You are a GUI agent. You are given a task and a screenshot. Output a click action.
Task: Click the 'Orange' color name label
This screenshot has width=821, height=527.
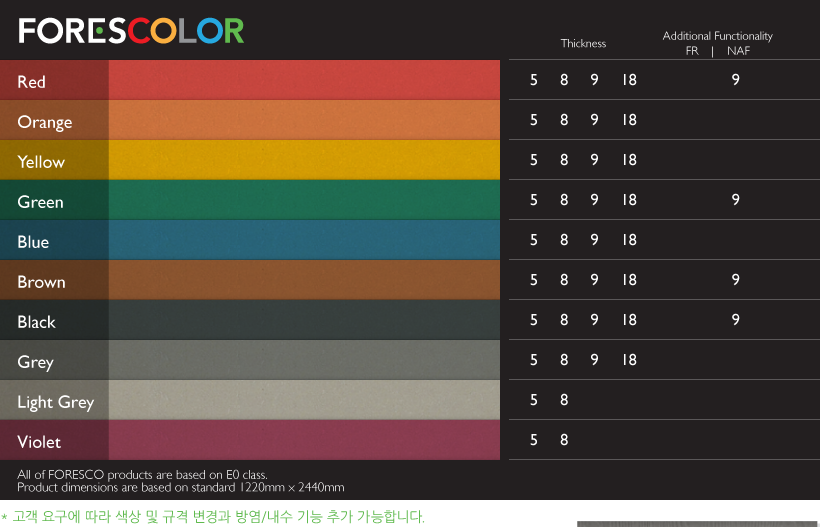click(x=45, y=123)
